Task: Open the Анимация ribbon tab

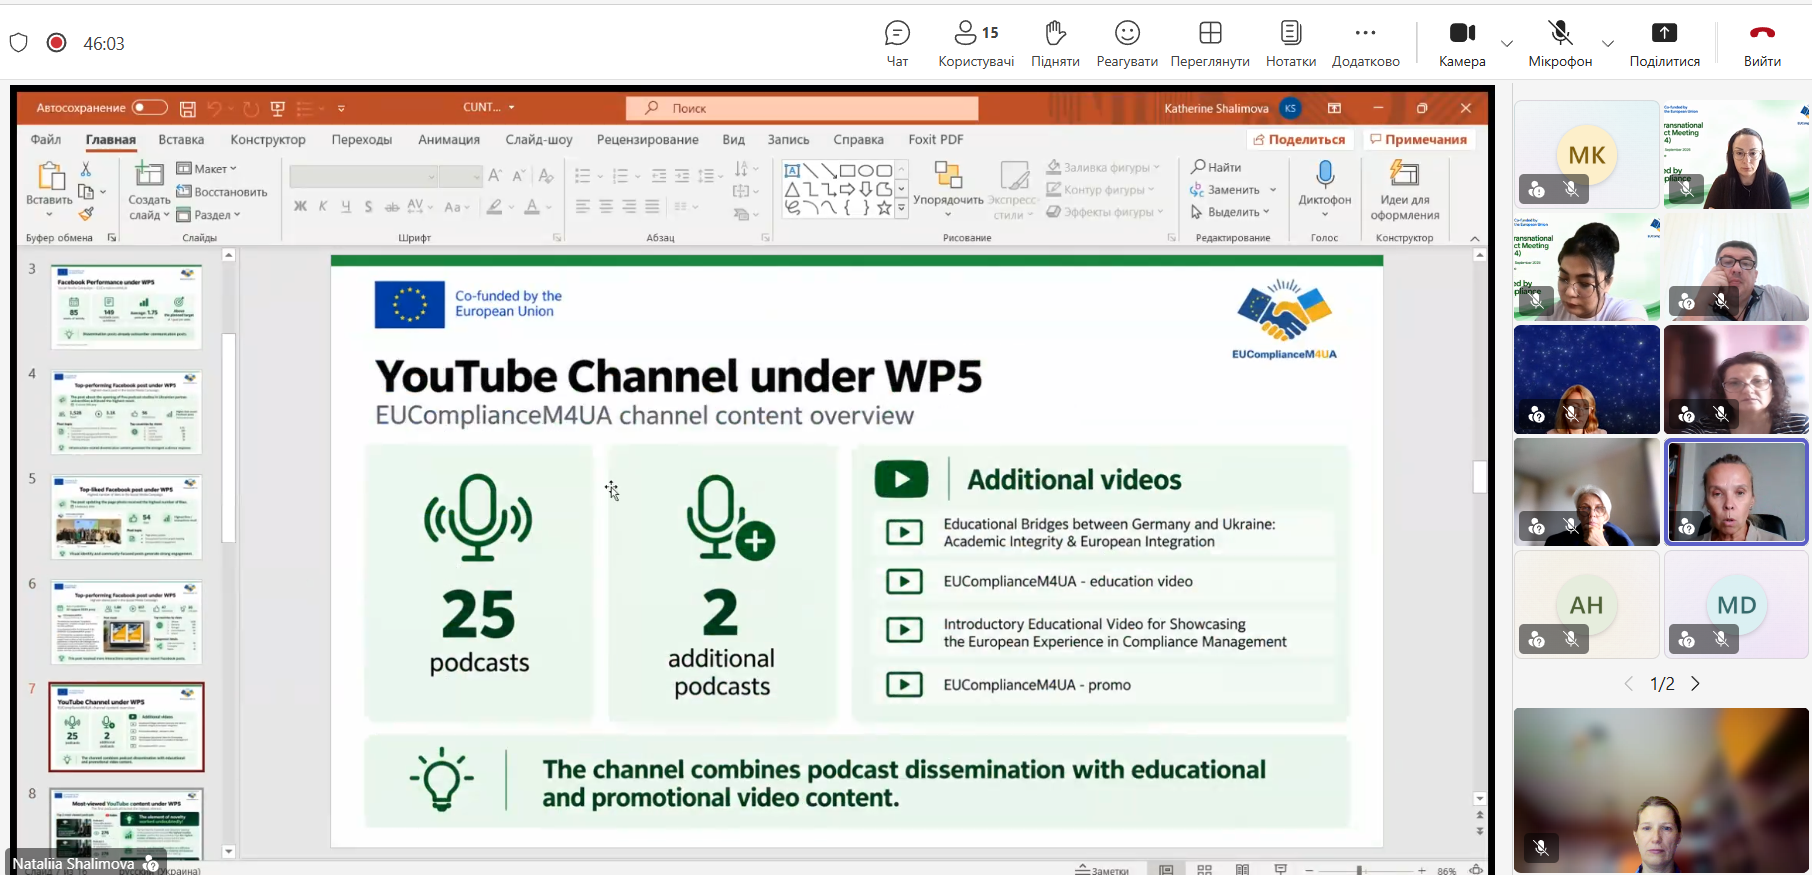Action: [449, 139]
